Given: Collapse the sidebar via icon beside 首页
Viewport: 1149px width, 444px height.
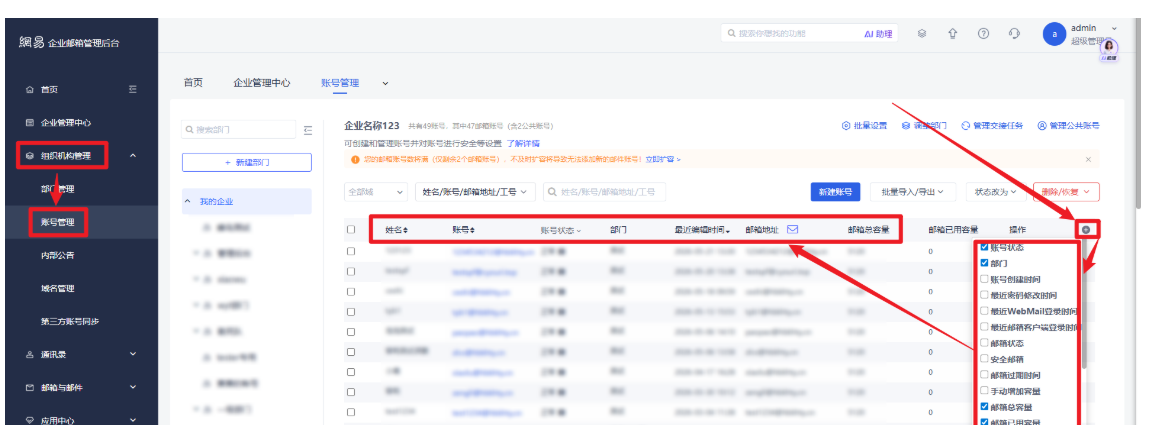Looking at the screenshot, I should (133, 89).
